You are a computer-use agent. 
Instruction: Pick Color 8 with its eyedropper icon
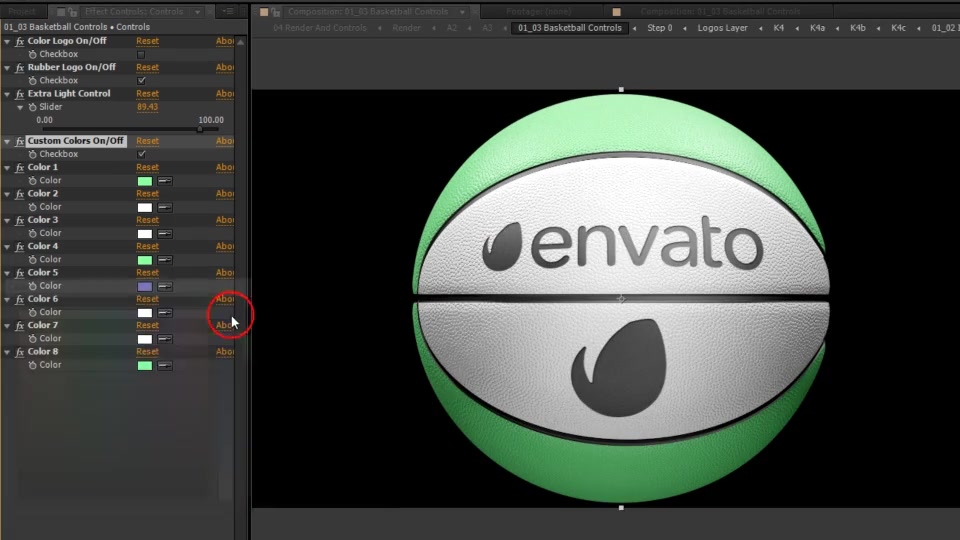click(x=165, y=365)
